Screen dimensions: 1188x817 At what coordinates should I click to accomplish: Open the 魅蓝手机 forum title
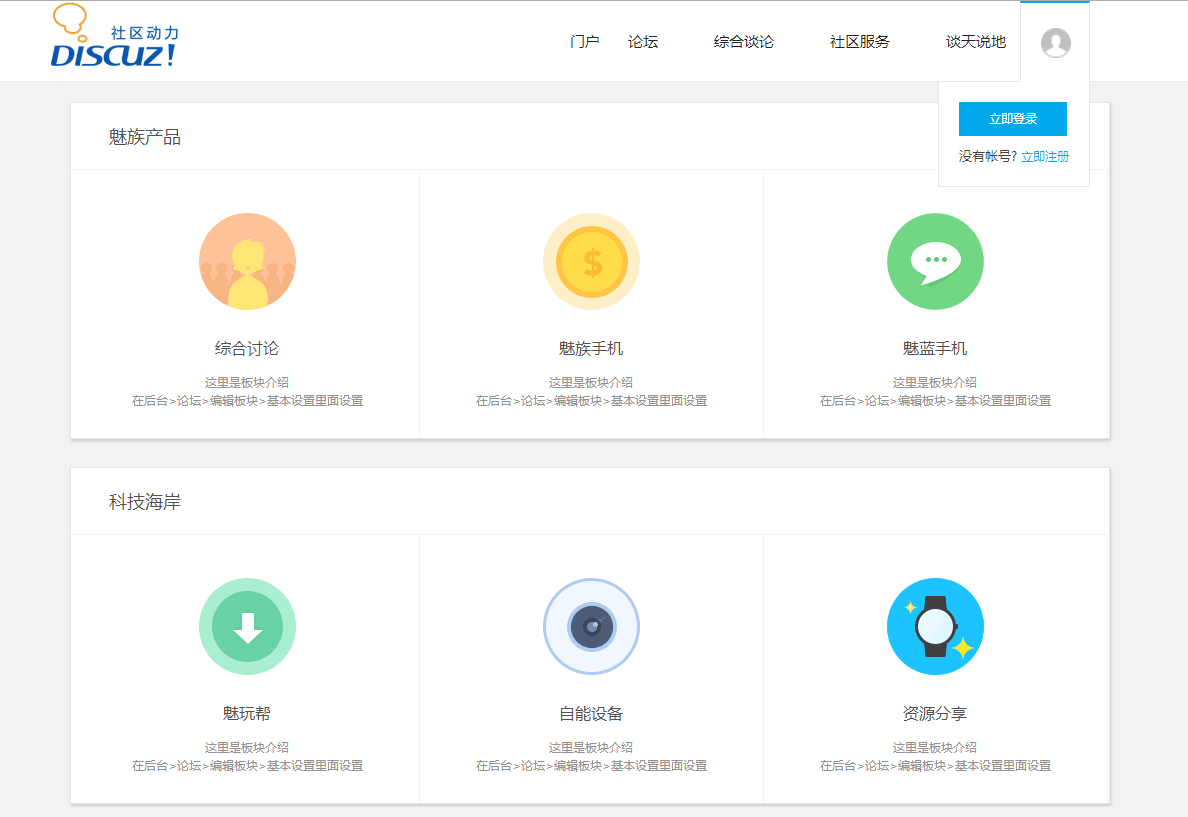point(935,349)
